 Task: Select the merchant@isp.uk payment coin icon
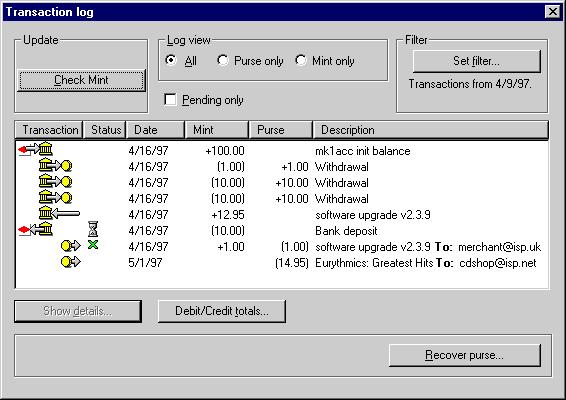pyautogui.click(x=71, y=246)
